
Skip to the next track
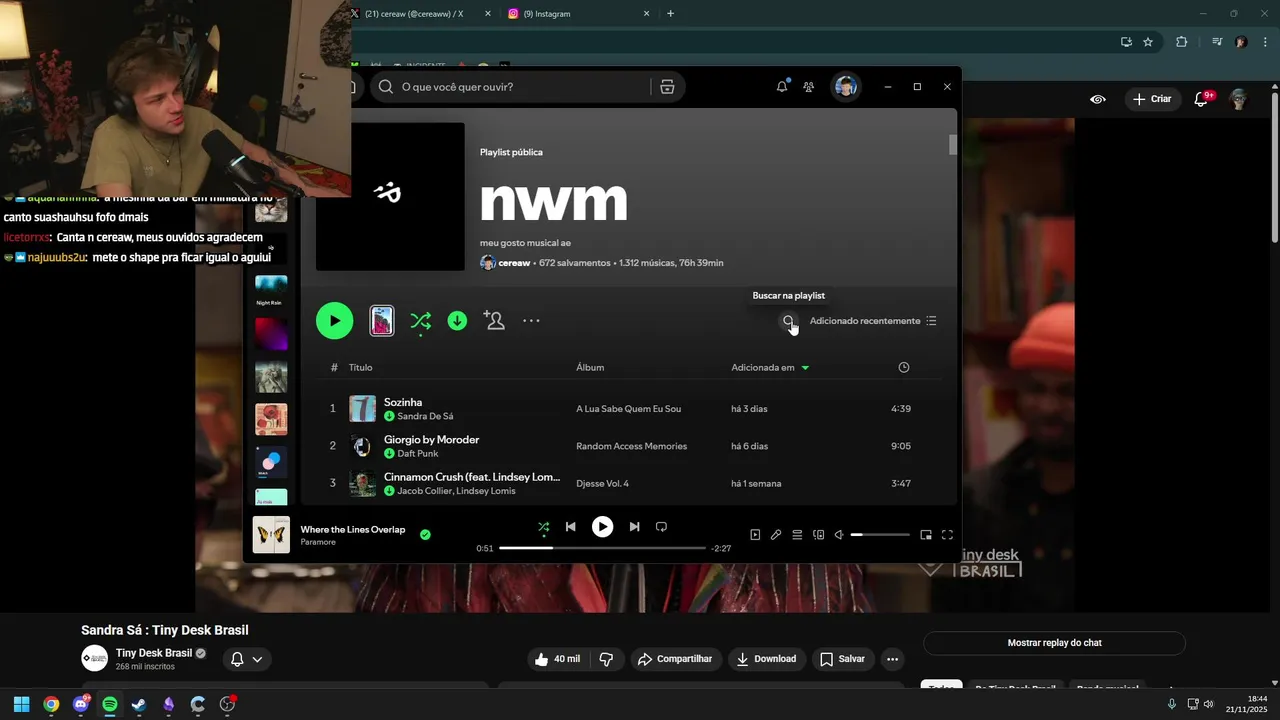[634, 527]
